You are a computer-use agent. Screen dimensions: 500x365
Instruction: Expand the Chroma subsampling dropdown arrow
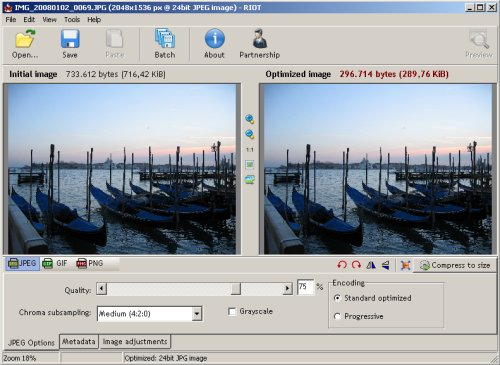click(197, 314)
